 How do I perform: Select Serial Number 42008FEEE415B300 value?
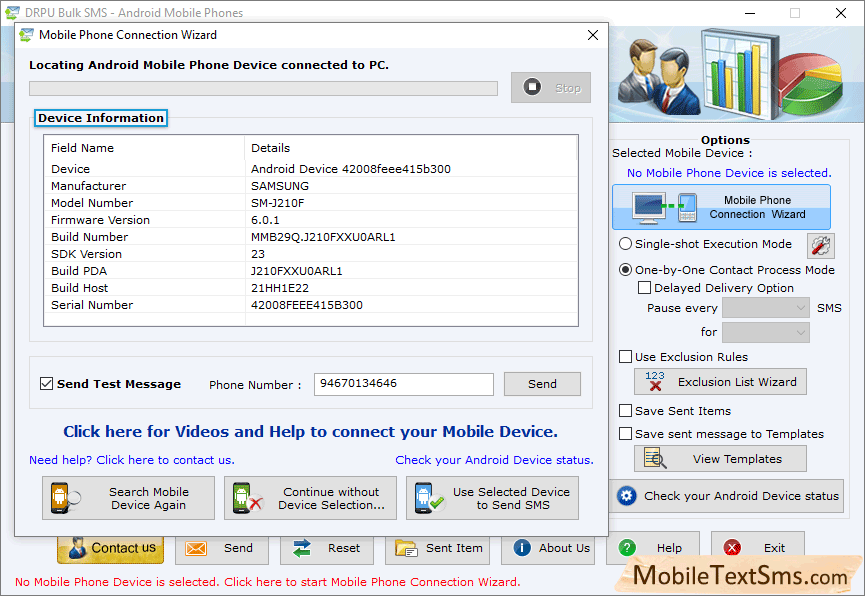point(307,305)
